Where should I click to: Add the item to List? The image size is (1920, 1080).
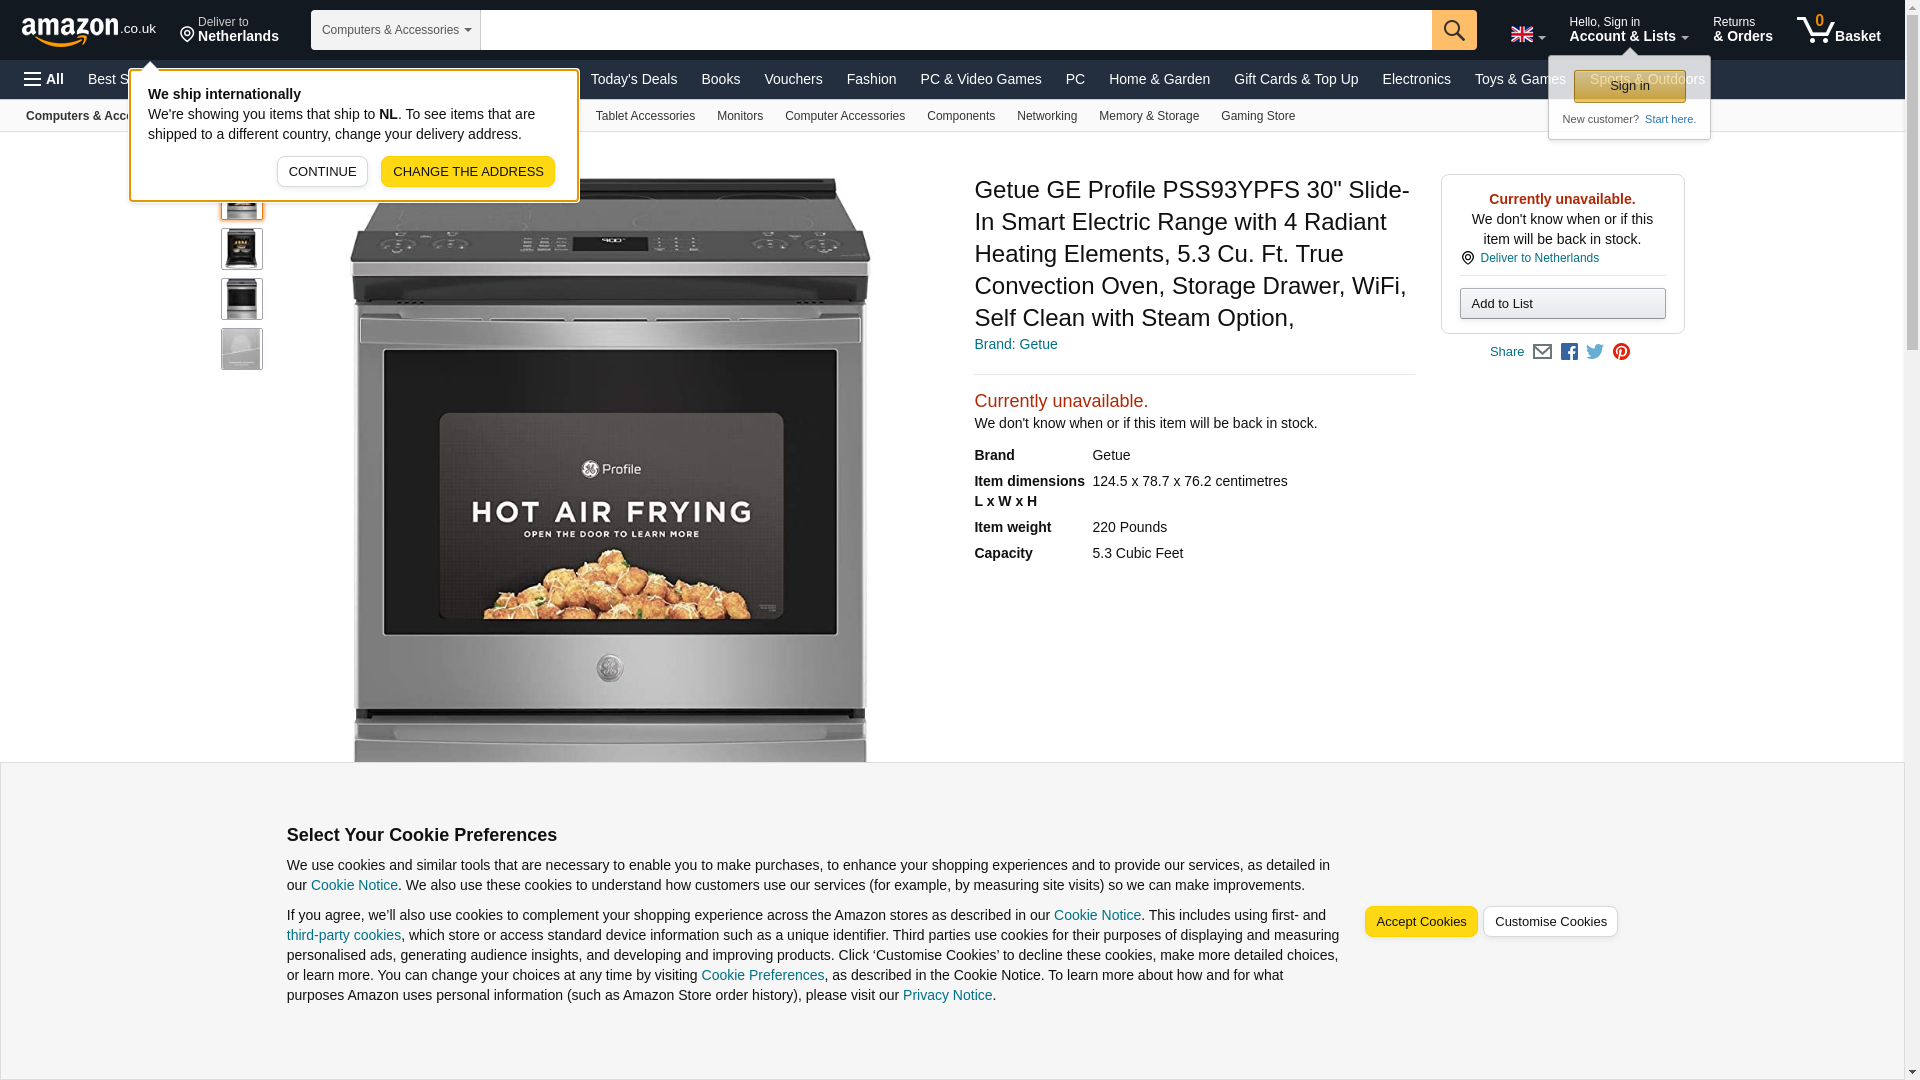click(x=1562, y=304)
